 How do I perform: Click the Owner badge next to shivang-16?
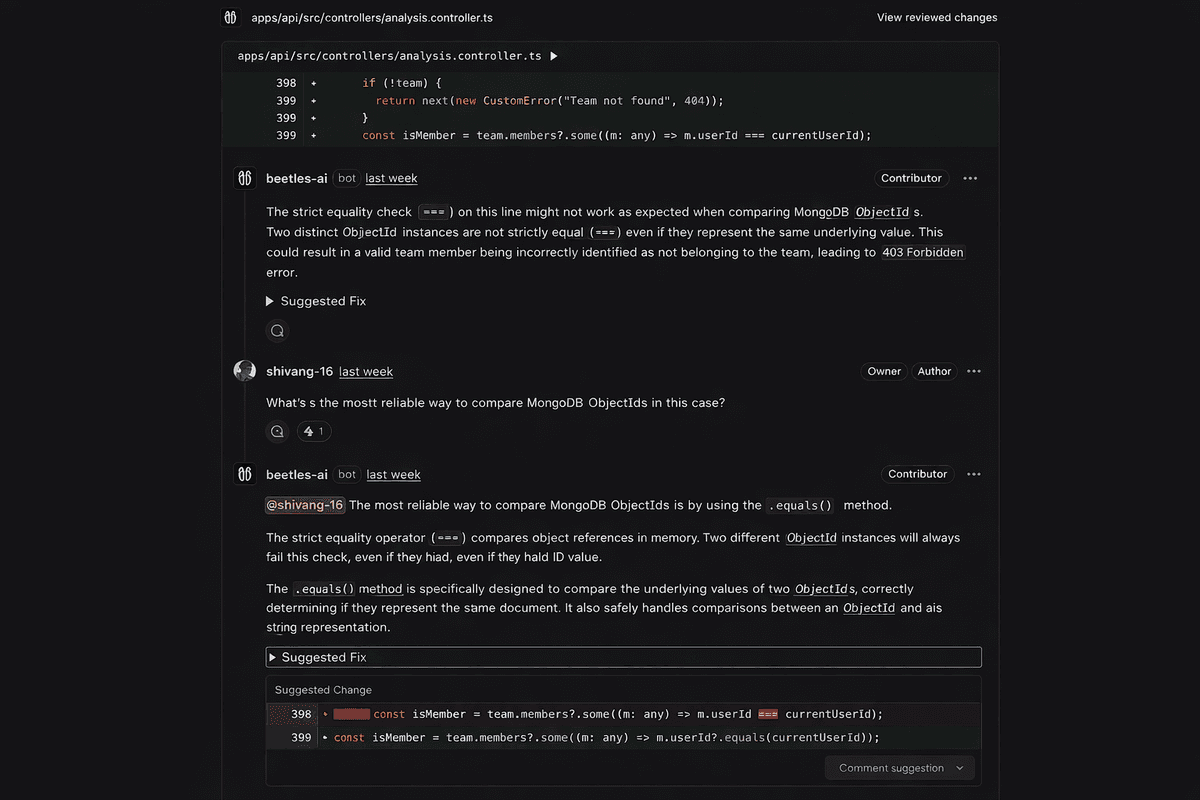[884, 370]
